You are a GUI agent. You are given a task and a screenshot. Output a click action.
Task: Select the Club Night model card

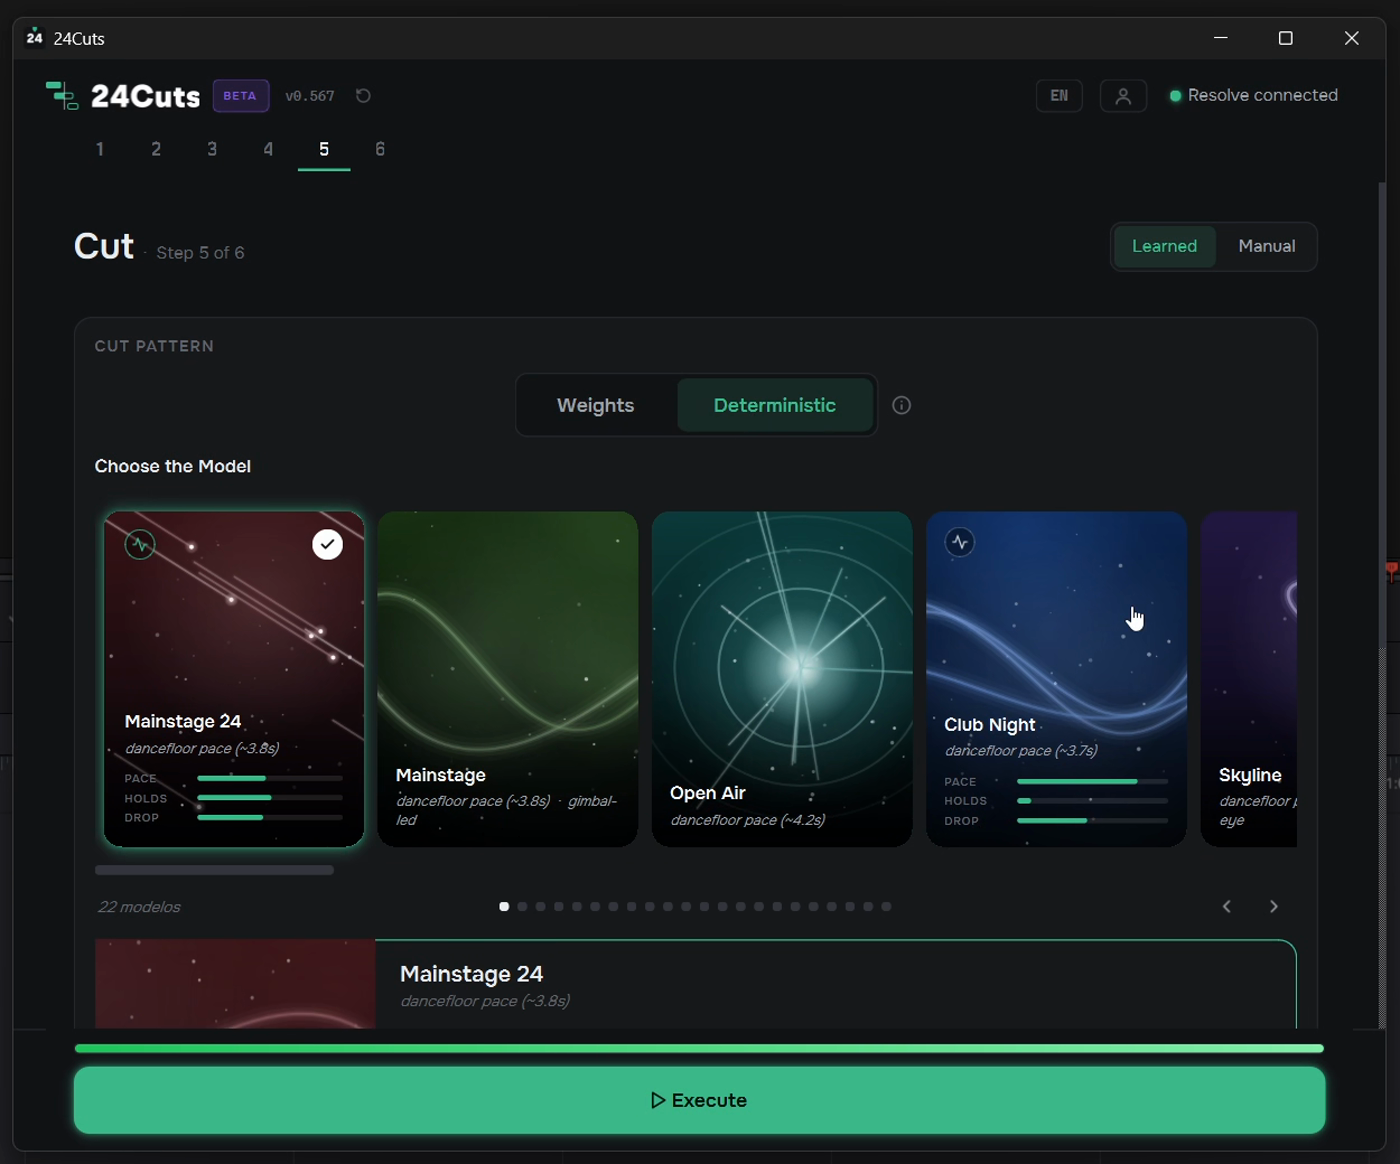point(1056,680)
